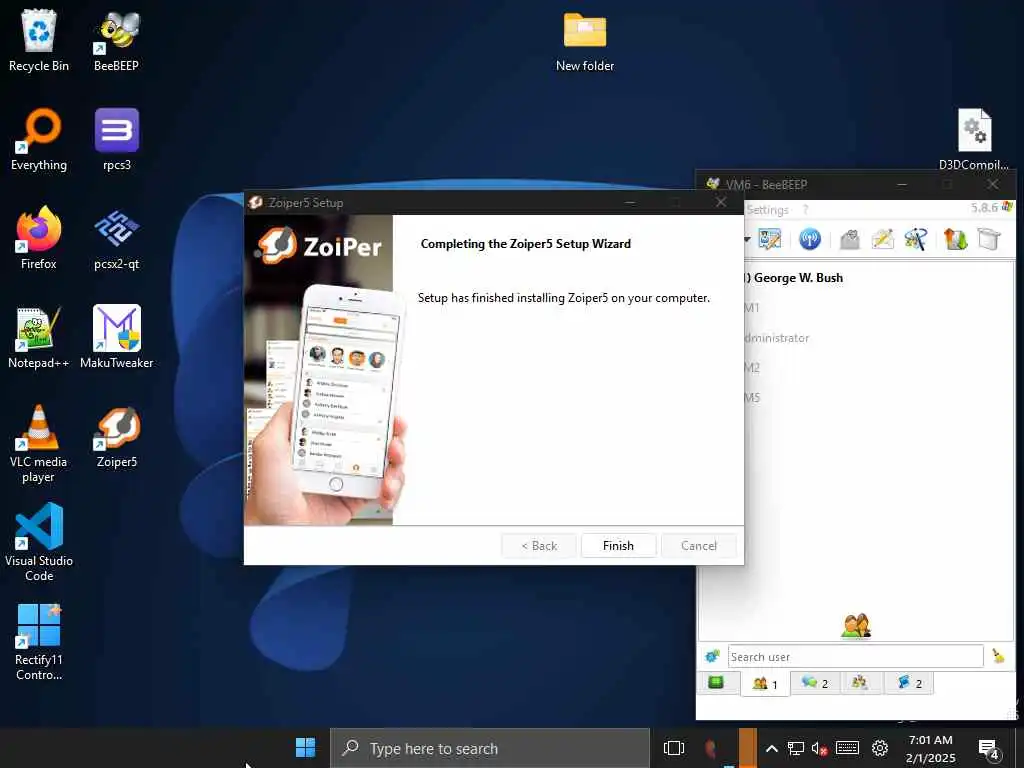
Task: Open the ? help menu in BeeBEEP
Action: pyautogui.click(x=805, y=210)
